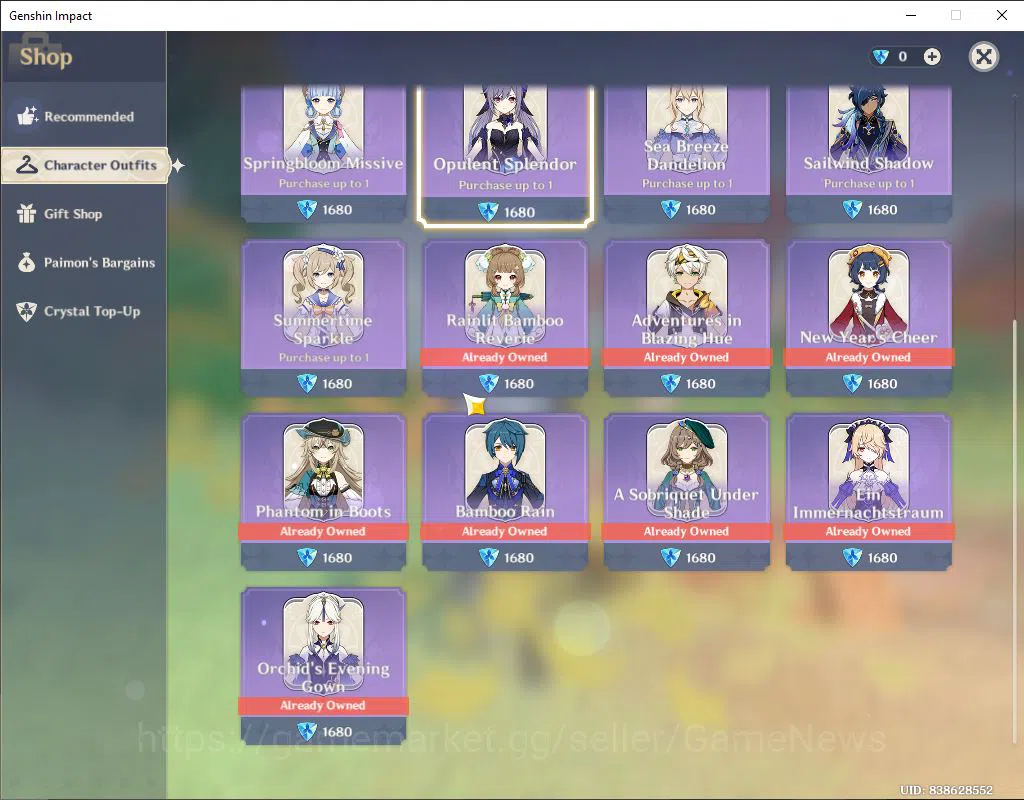Image resolution: width=1024 pixels, height=800 pixels.
Task: Click the crystal icon on Phantom in Boots price
Action: coord(307,557)
